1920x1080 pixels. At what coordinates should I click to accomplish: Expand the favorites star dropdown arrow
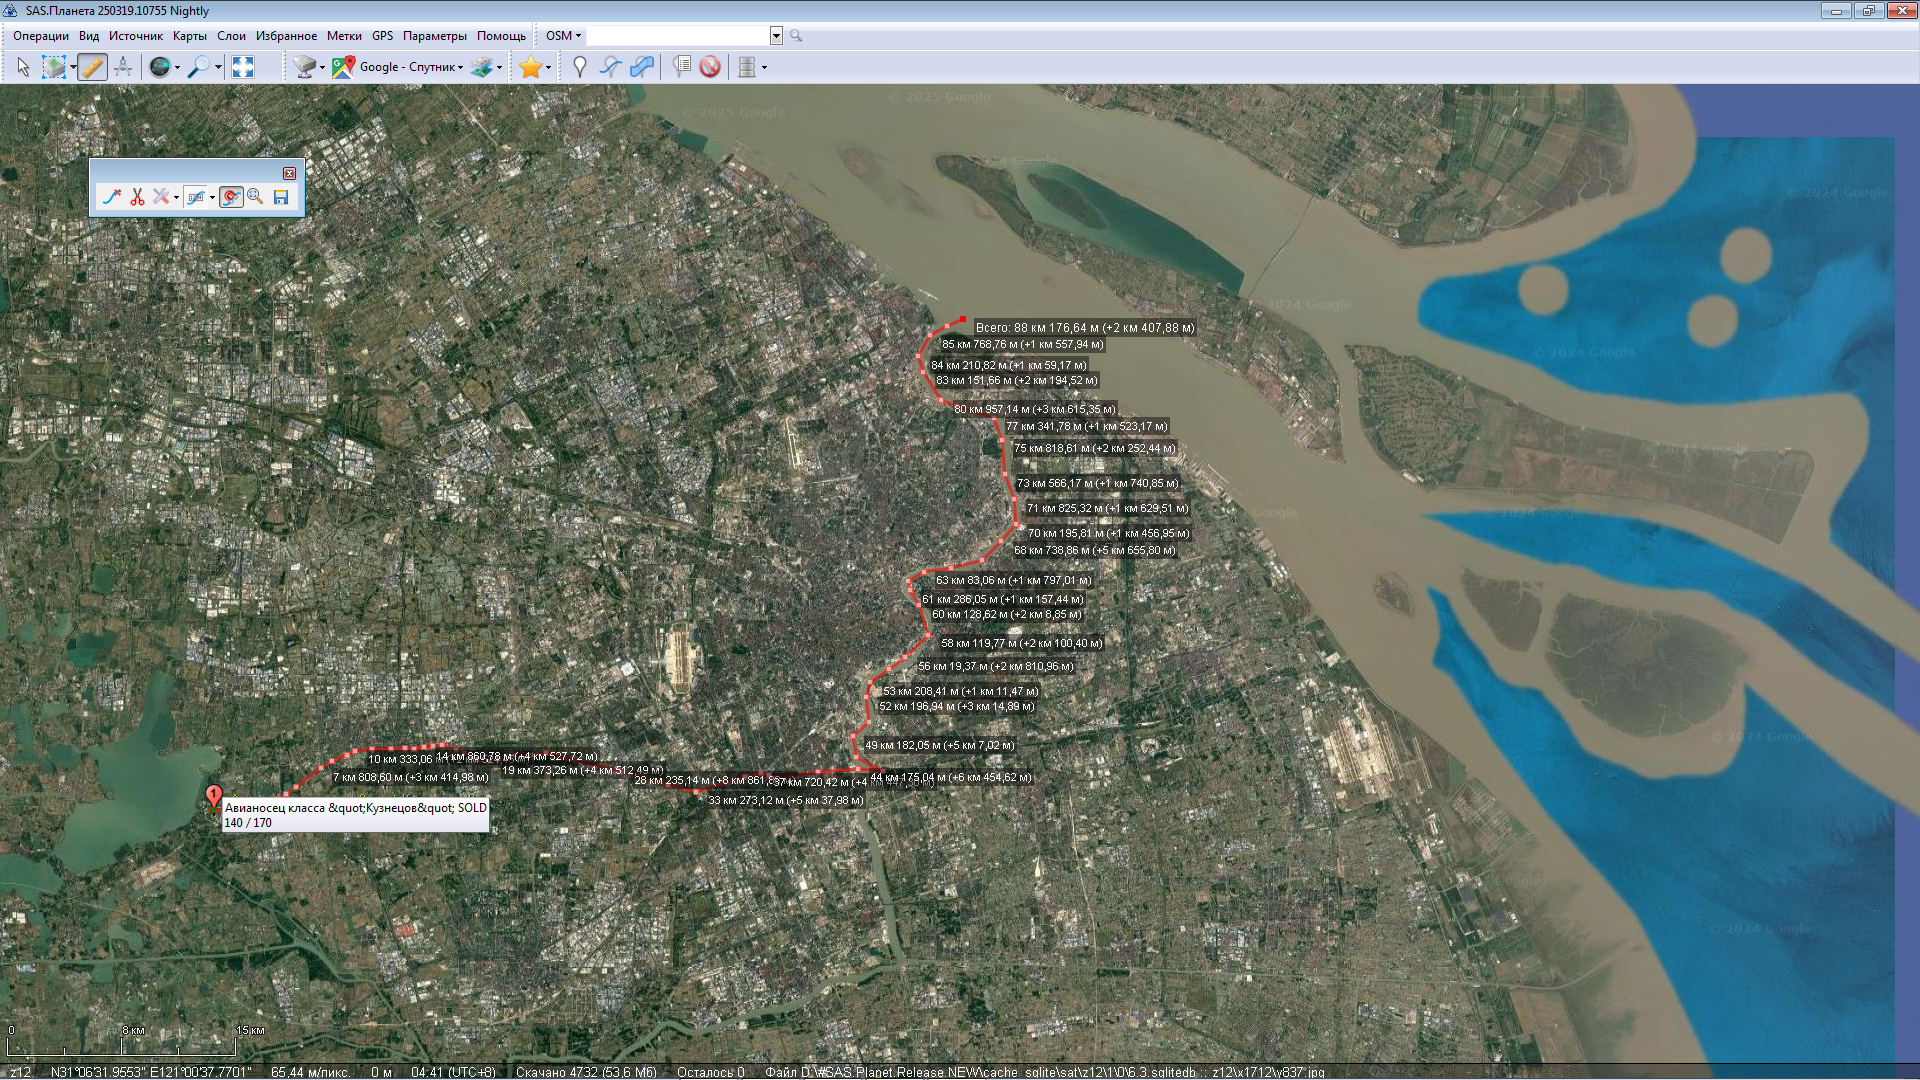(548, 68)
